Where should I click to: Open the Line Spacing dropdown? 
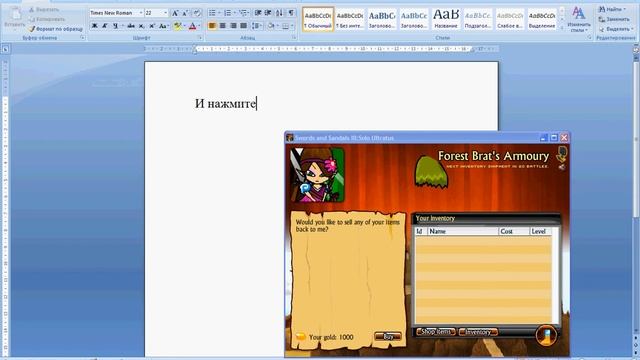click(x=257, y=26)
